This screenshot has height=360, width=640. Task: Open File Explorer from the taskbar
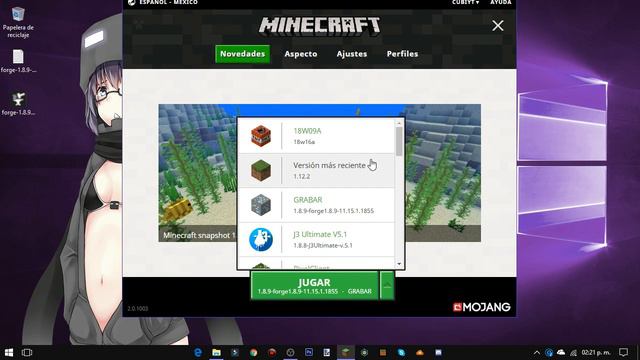tap(216, 352)
